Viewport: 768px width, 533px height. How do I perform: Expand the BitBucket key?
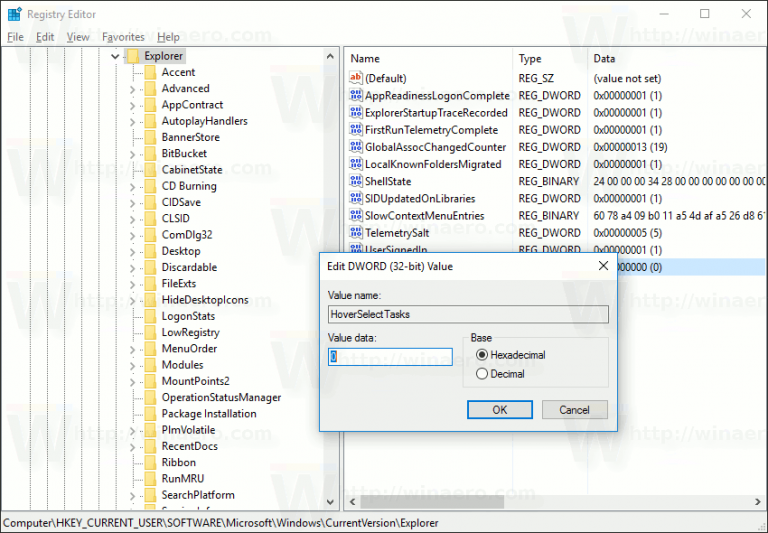[132, 154]
